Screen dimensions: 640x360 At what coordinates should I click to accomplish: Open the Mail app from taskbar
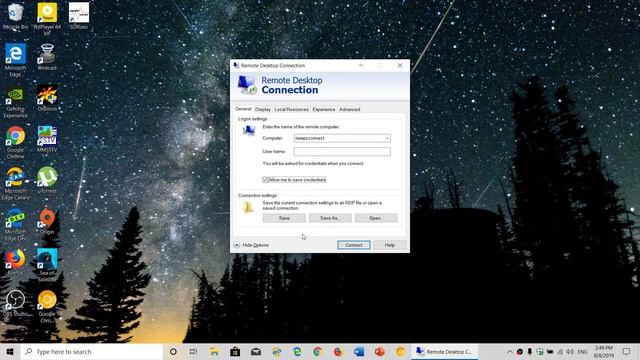(256, 351)
